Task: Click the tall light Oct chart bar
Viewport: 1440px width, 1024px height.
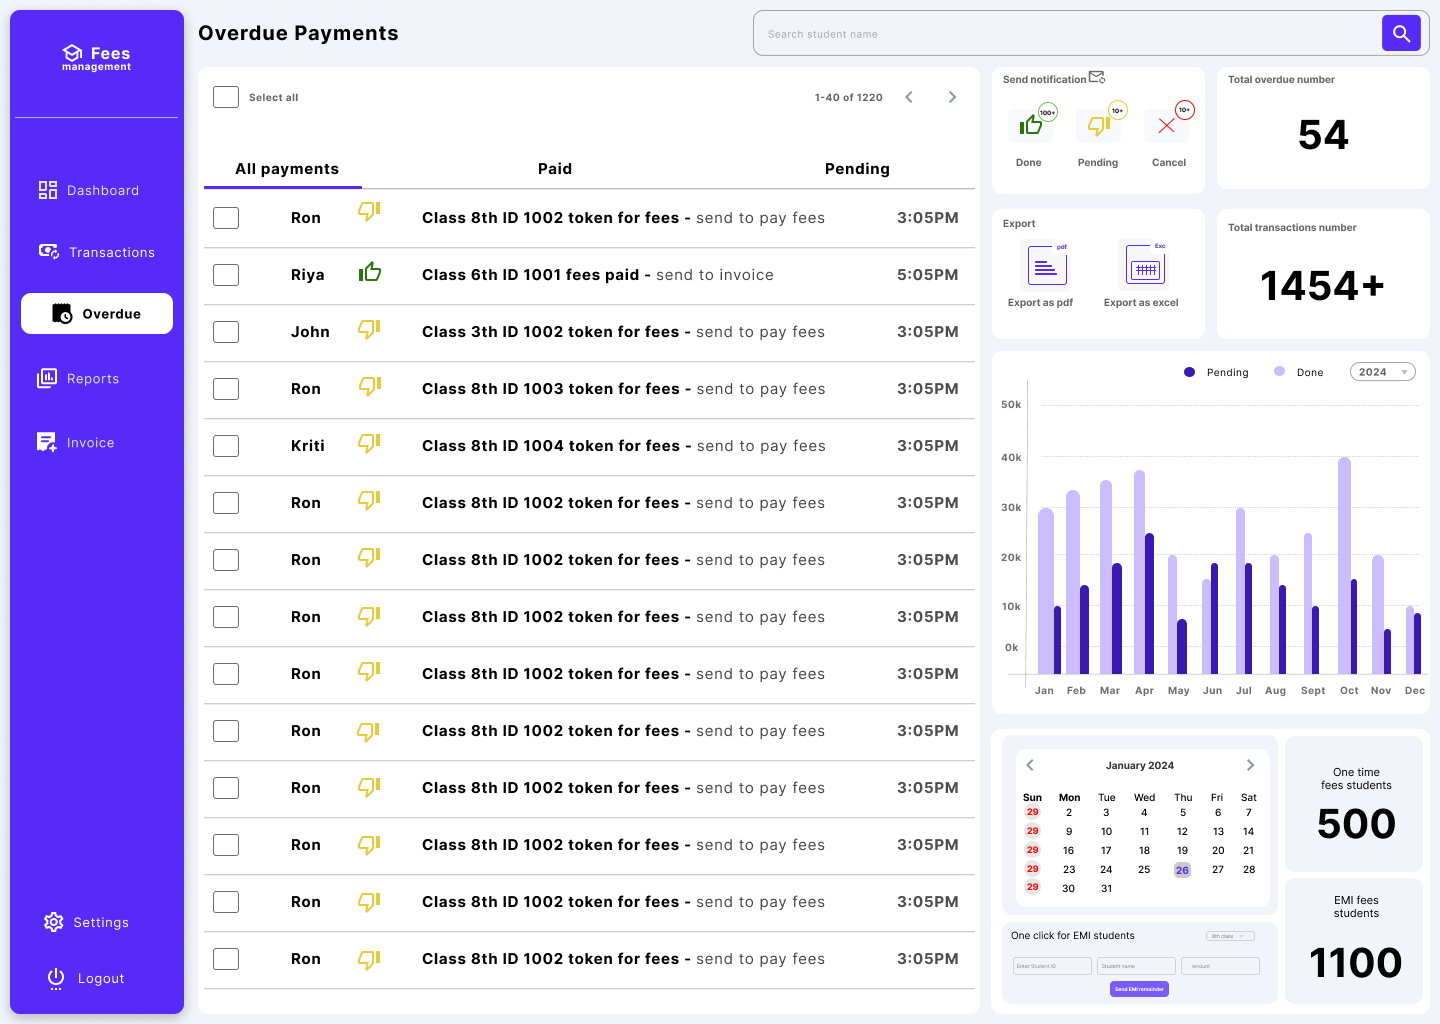Action: tap(1344, 565)
